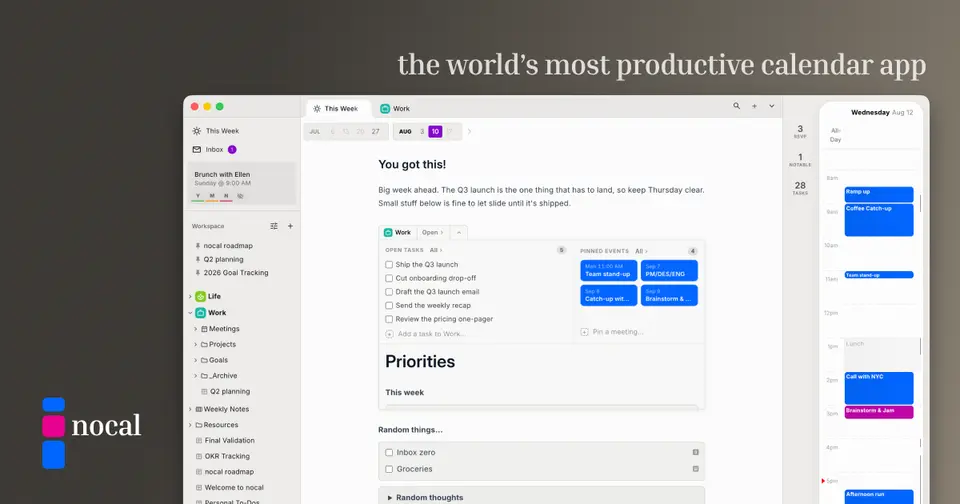This screenshot has height=504, width=960.
Task: Mark Draft the Q3 launch email done
Action: [x=389, y=292]
